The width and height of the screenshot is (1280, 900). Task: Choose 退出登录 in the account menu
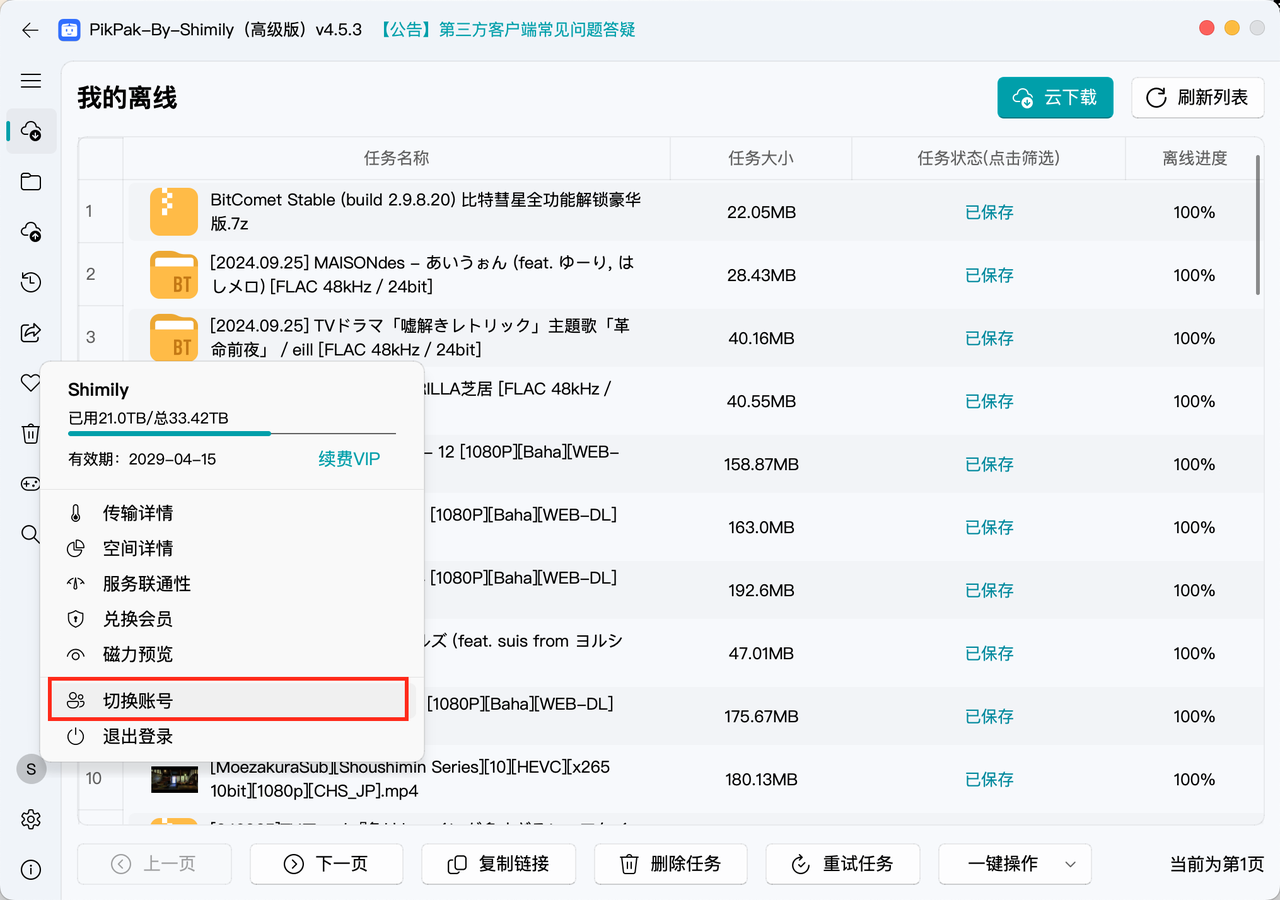click(x=138, y=737)
